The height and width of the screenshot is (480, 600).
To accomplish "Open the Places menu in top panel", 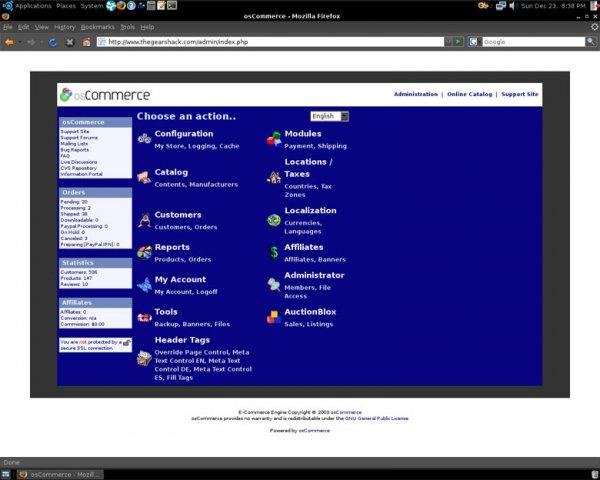I will (x=66, y=6).
